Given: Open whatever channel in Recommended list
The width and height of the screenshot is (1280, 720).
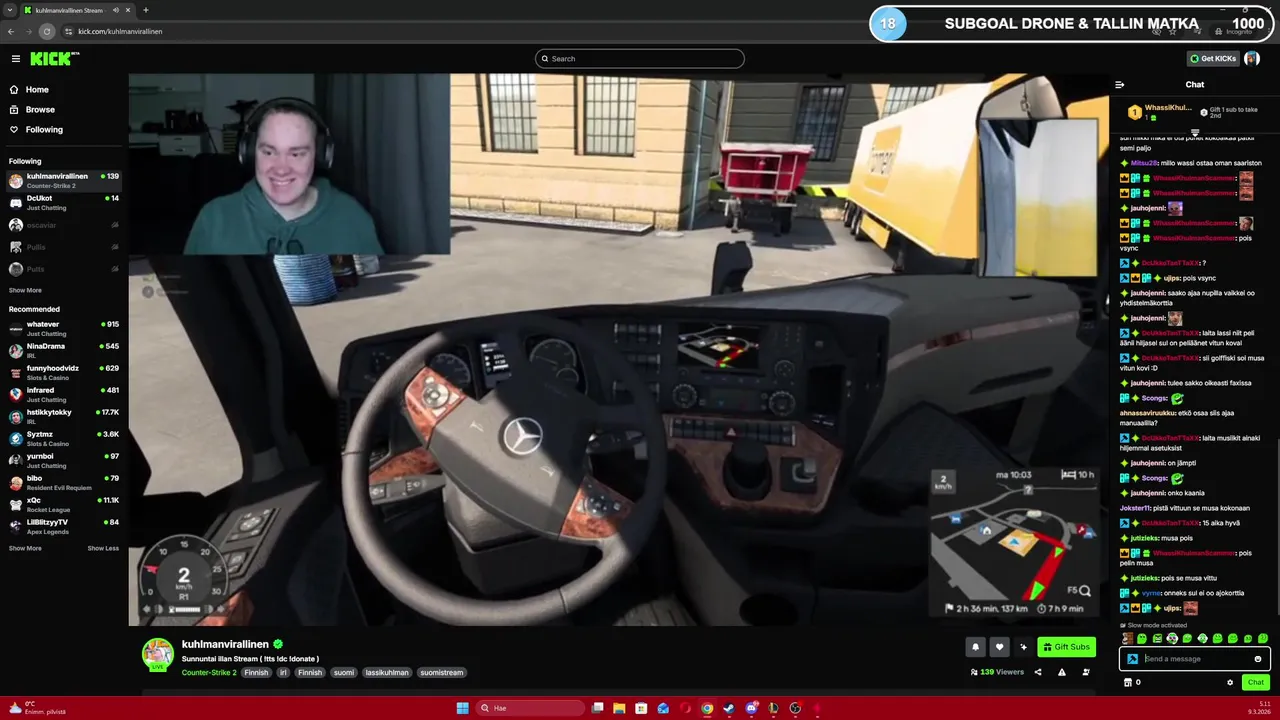Looking at the screenshot, I should click(x=64, y=328).
